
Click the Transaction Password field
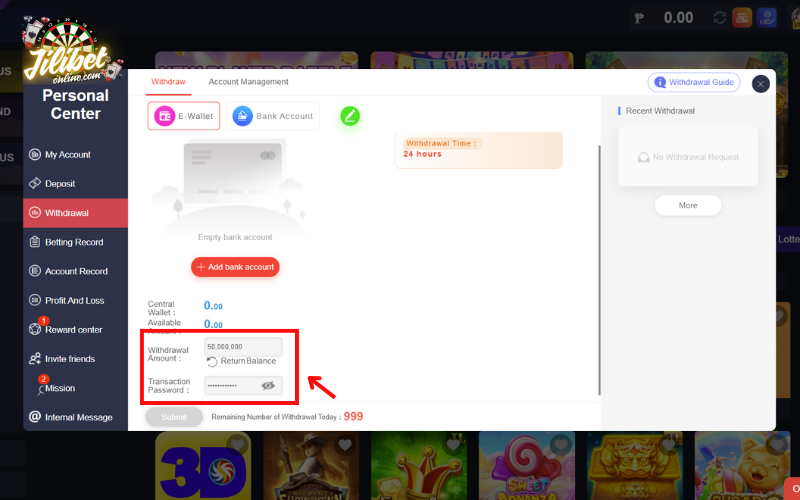coord(243,386)
